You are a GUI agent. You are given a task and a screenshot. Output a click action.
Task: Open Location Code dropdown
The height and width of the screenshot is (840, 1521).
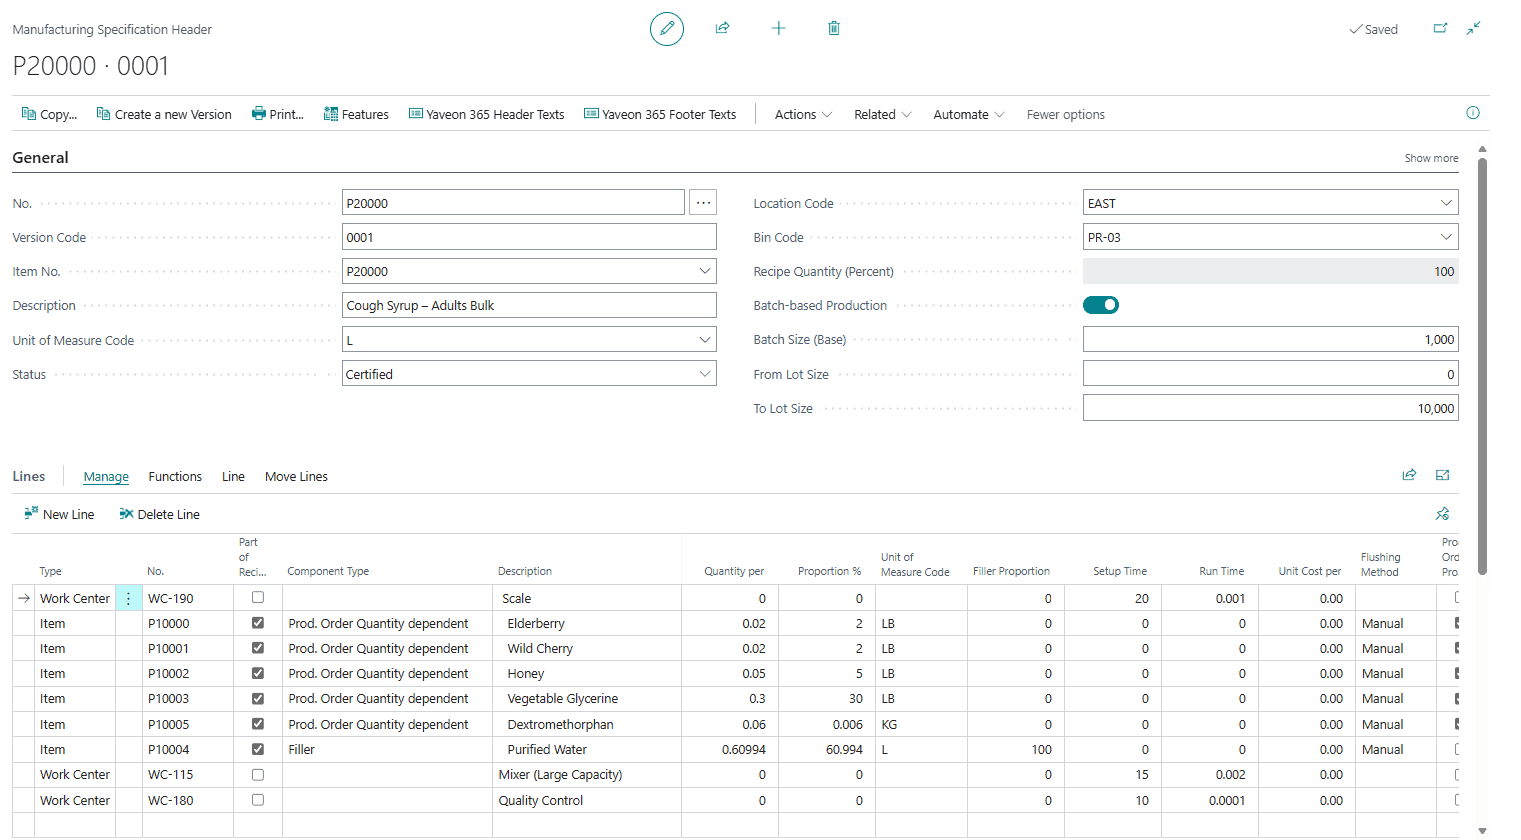[1446, 203]
